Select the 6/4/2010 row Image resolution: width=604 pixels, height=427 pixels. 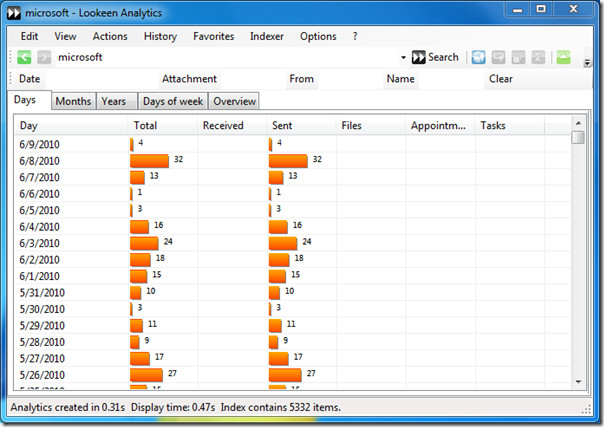click(292, 227)
